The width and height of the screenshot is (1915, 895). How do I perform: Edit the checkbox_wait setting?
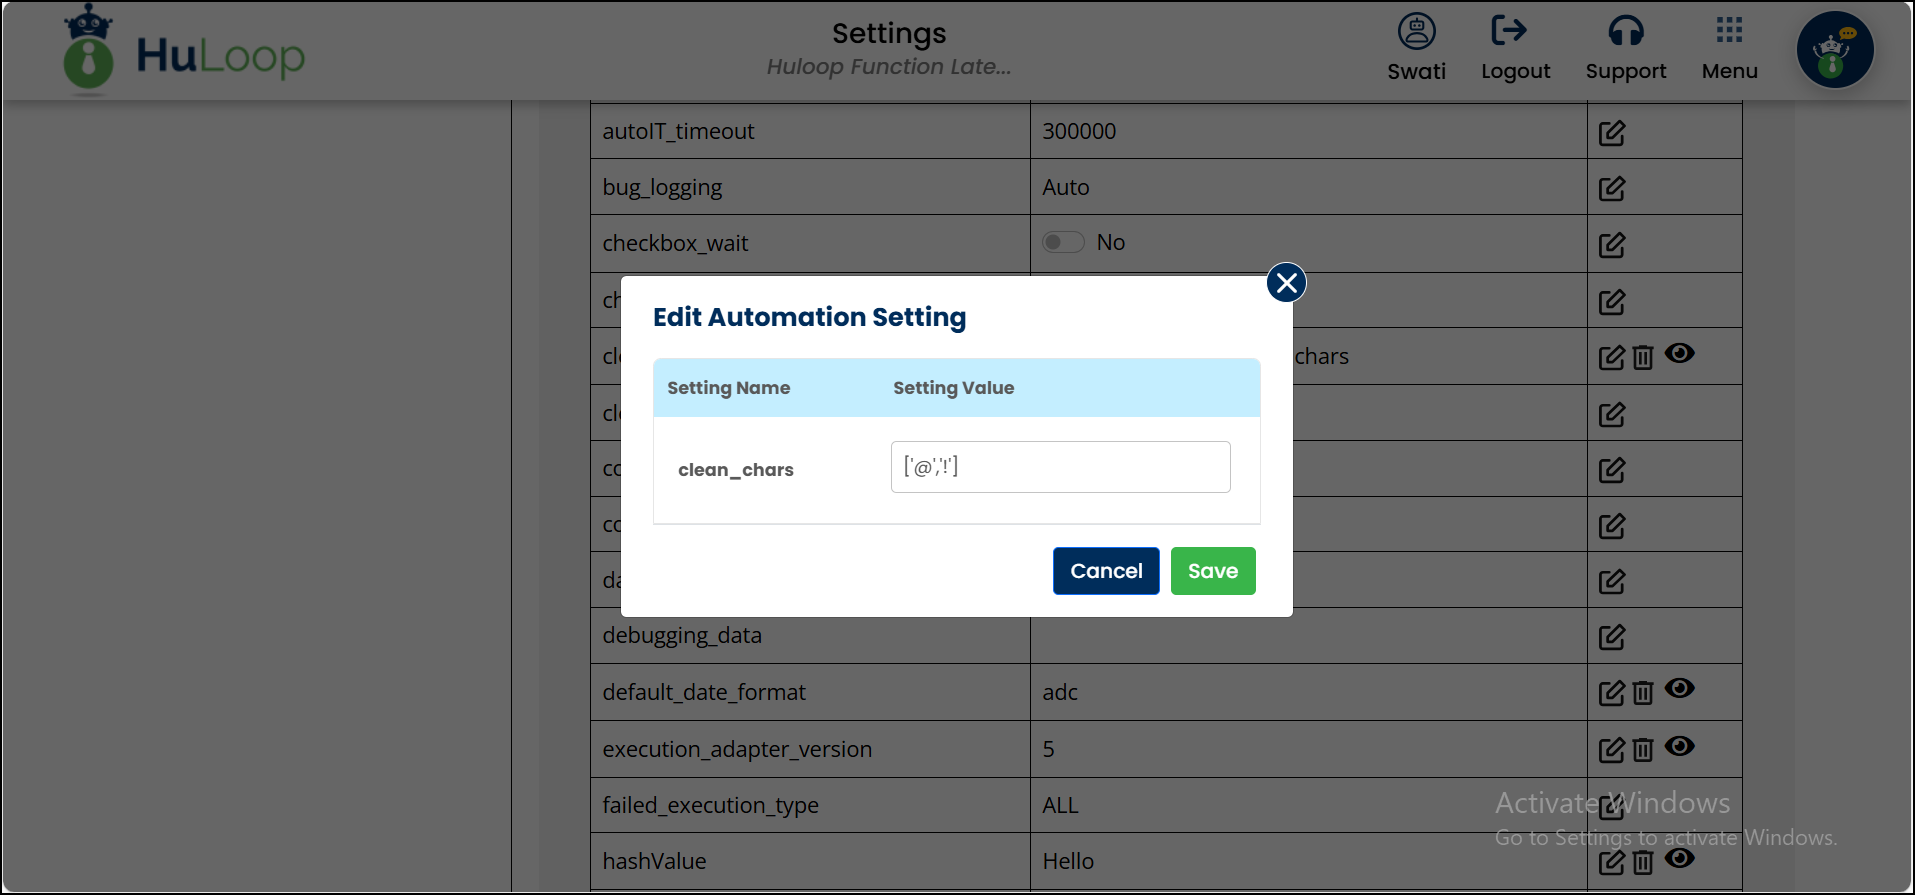(x=1611, y=245)
